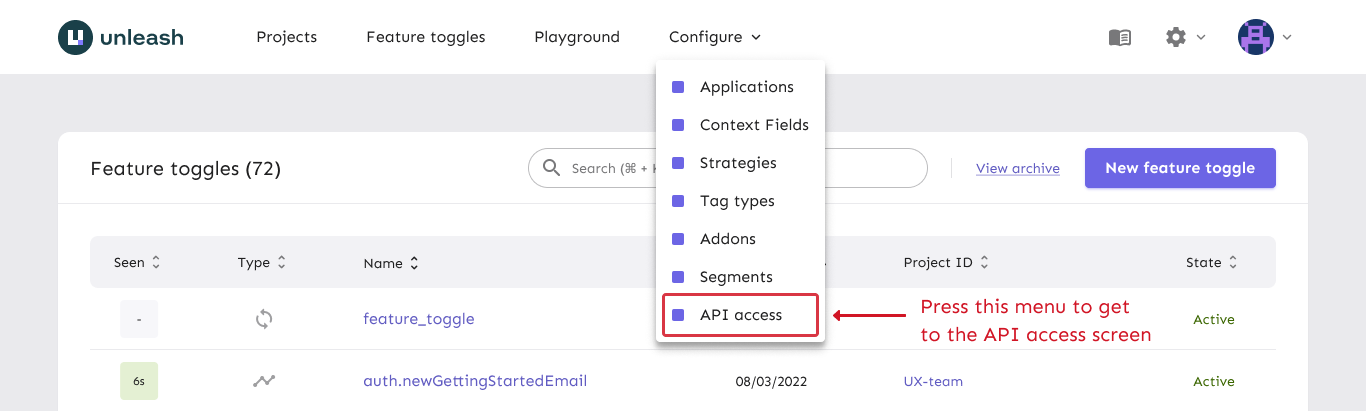1366x411 pixels.
Task: Choose Segments in the Configure menu
Action: click(x=736, y=277)
